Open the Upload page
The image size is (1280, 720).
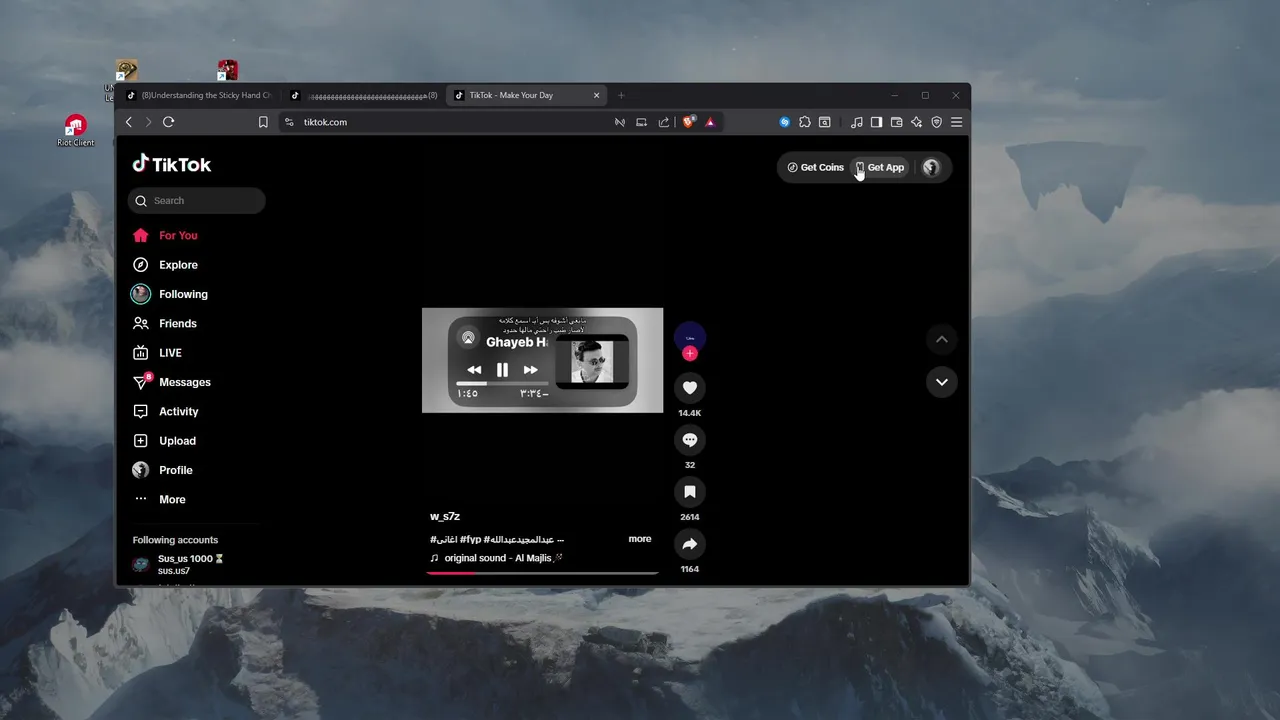click(164, 441)
